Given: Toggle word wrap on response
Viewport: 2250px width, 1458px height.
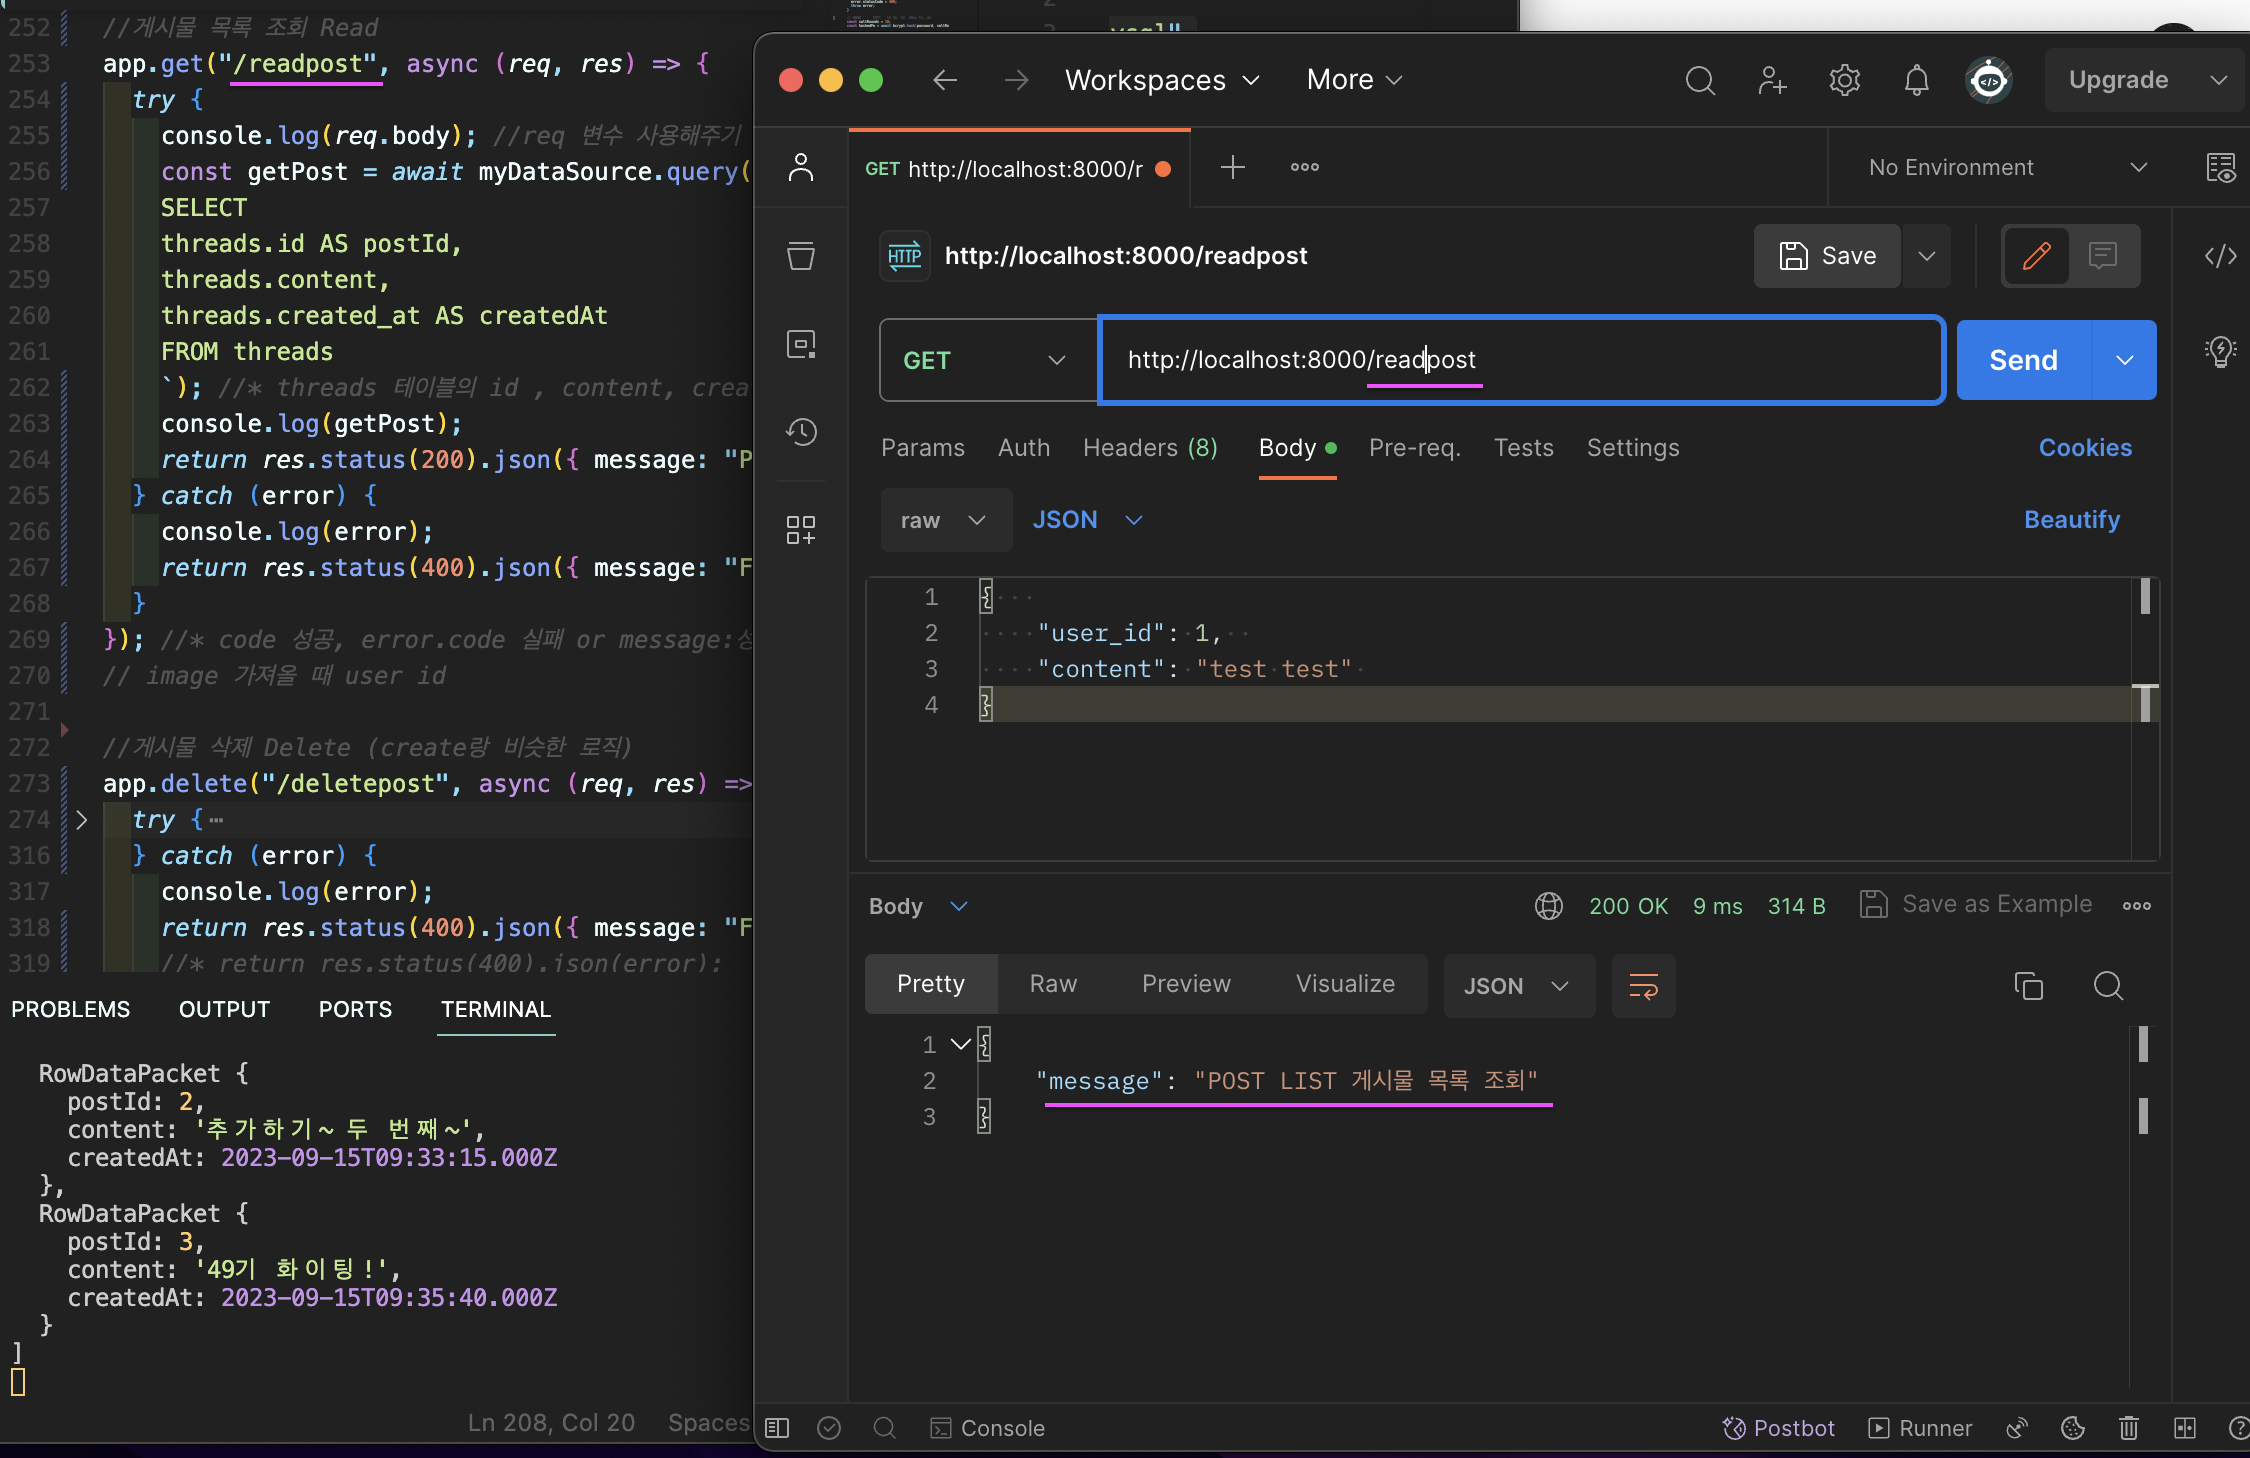Looking at the screenshot, I should point(1643,986).
